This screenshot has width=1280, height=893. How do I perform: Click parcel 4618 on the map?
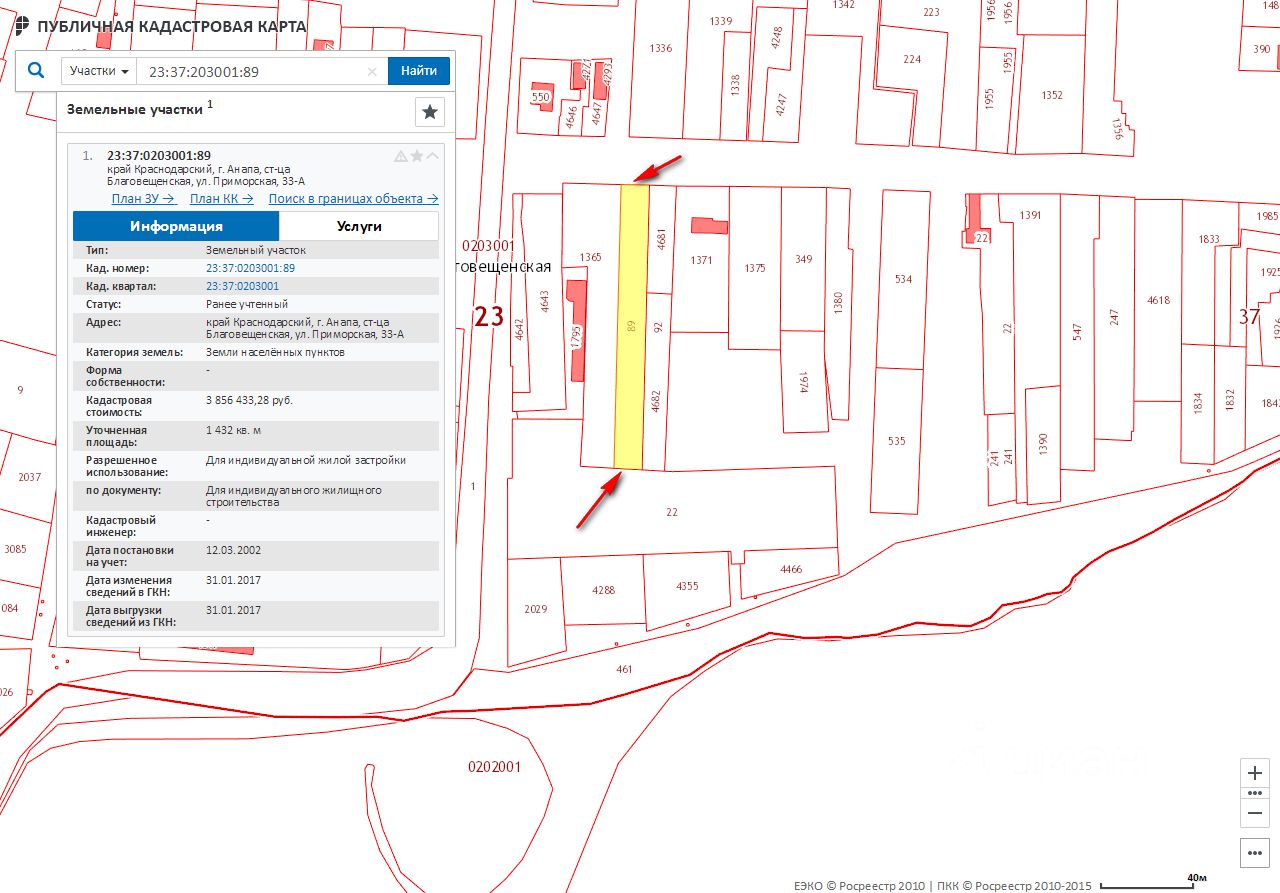(1158, 300)
